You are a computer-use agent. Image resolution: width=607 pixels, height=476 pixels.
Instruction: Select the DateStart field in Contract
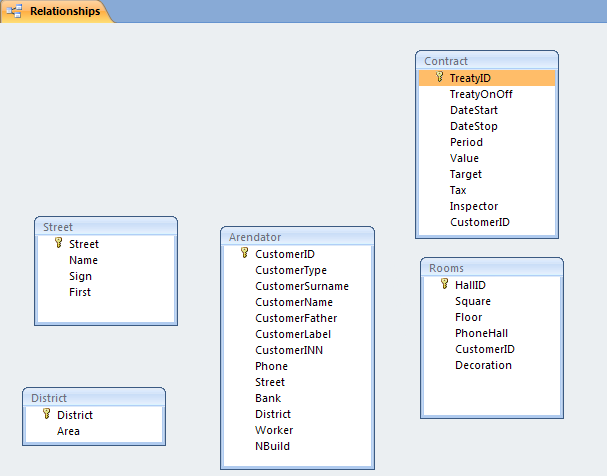[474, 110]
